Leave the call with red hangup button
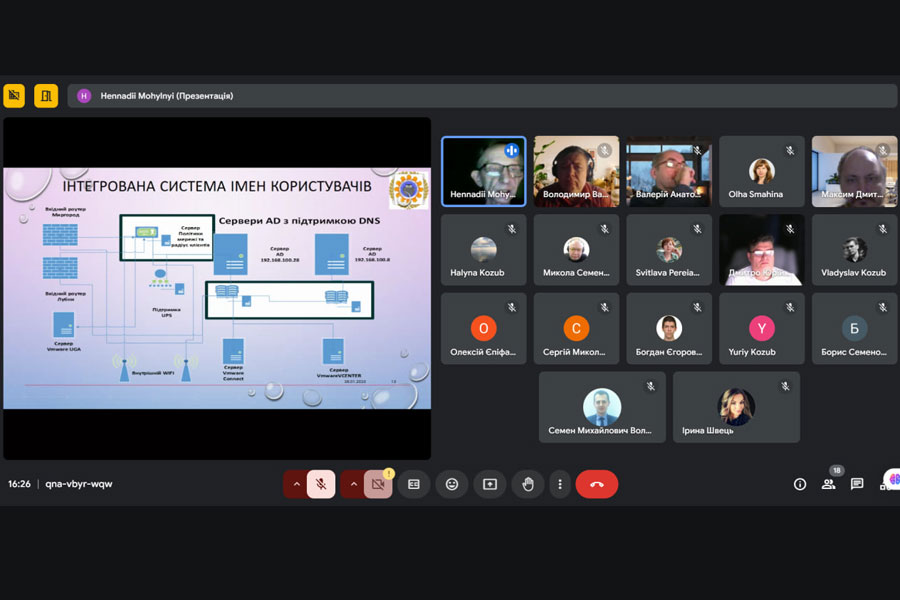Image resolution: width=900 pixels, height=600 pixels. pos(596,484)
